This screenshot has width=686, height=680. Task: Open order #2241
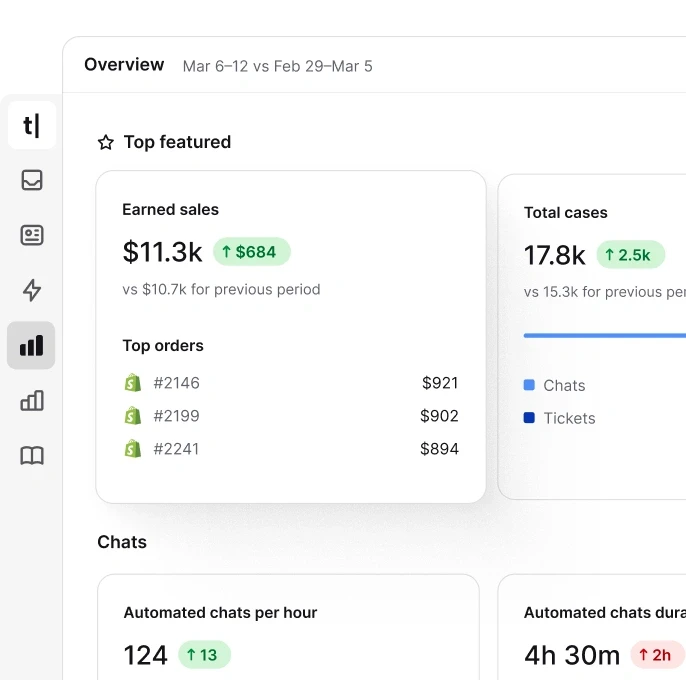pyautogui.click(x=176, y=449)
